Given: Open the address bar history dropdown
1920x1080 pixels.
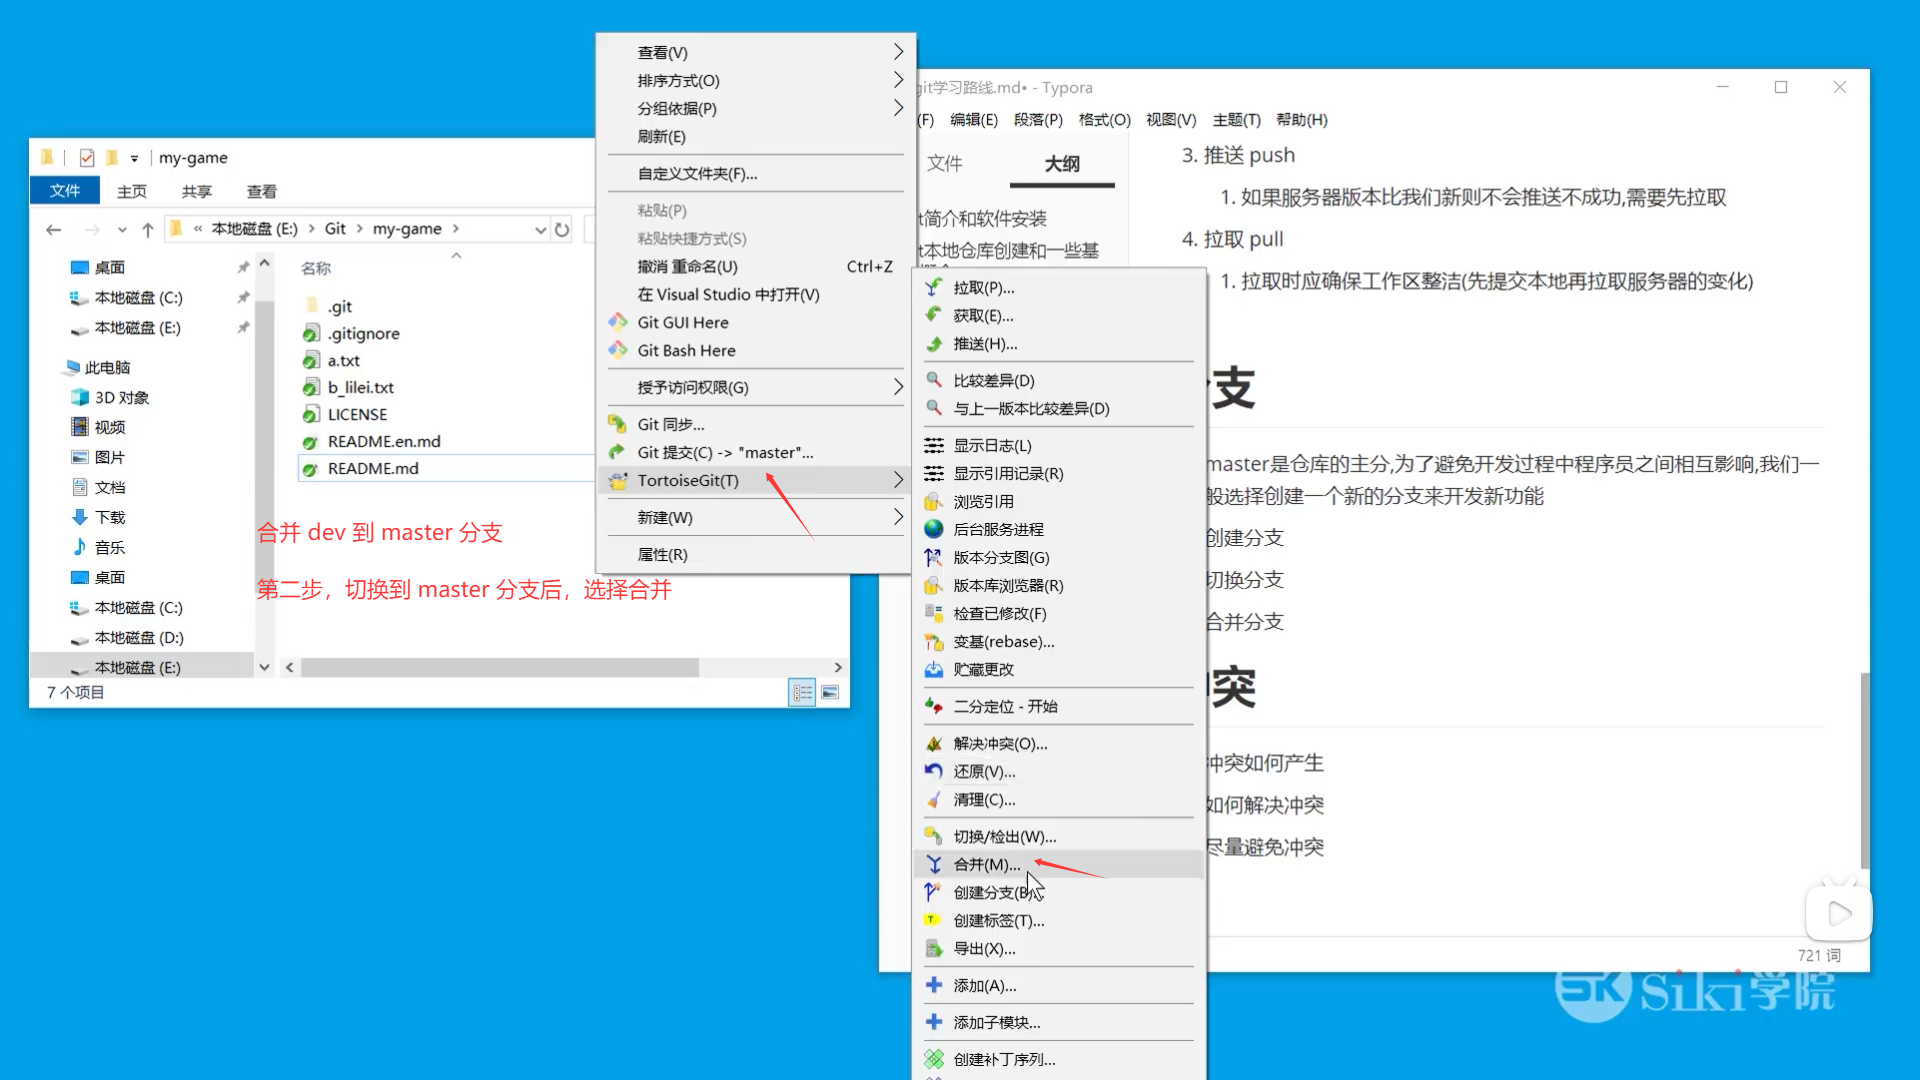Looking at the screenshot, I should pyautogui.click(x=541, y=229).
